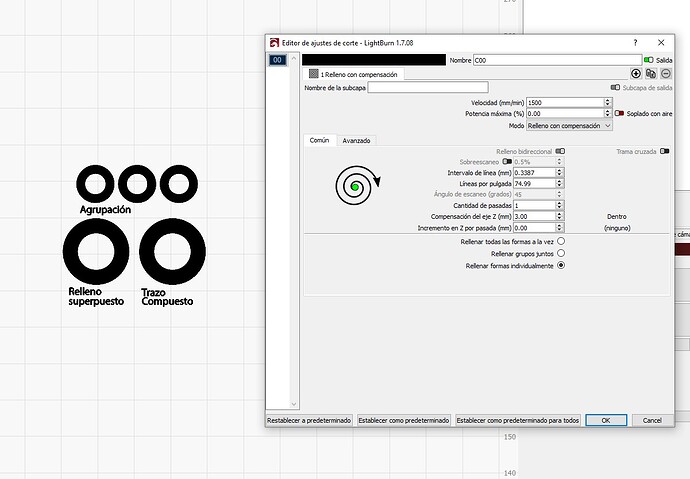Click the layer list scroll-down arrow

tap(294, 404)
